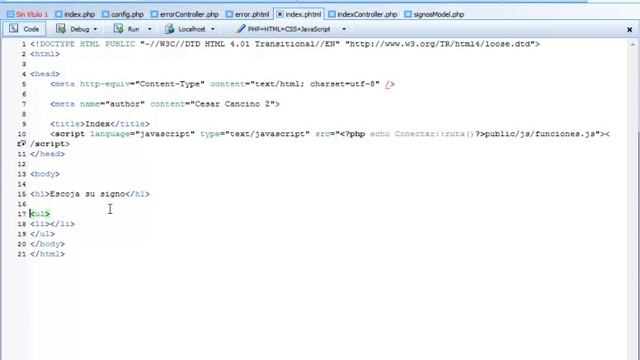Open the index.php tab
This screenshot has width=640, height=360.
pyautogui.click(x=75, y=14)
